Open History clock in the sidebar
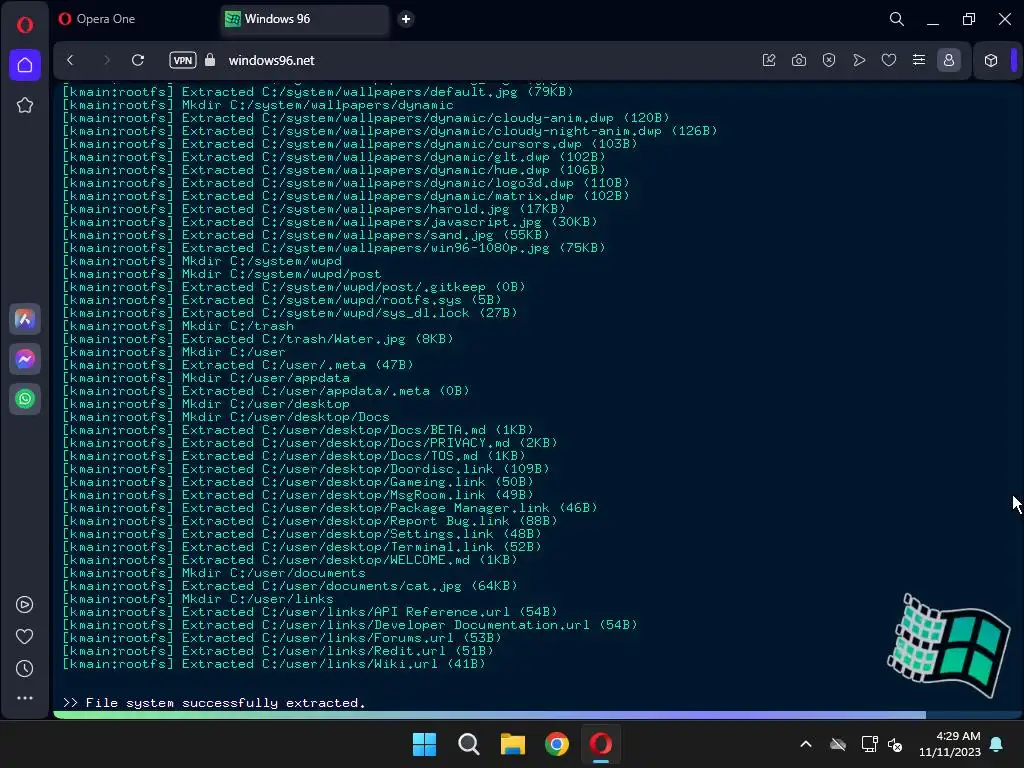 click(24, 669)
